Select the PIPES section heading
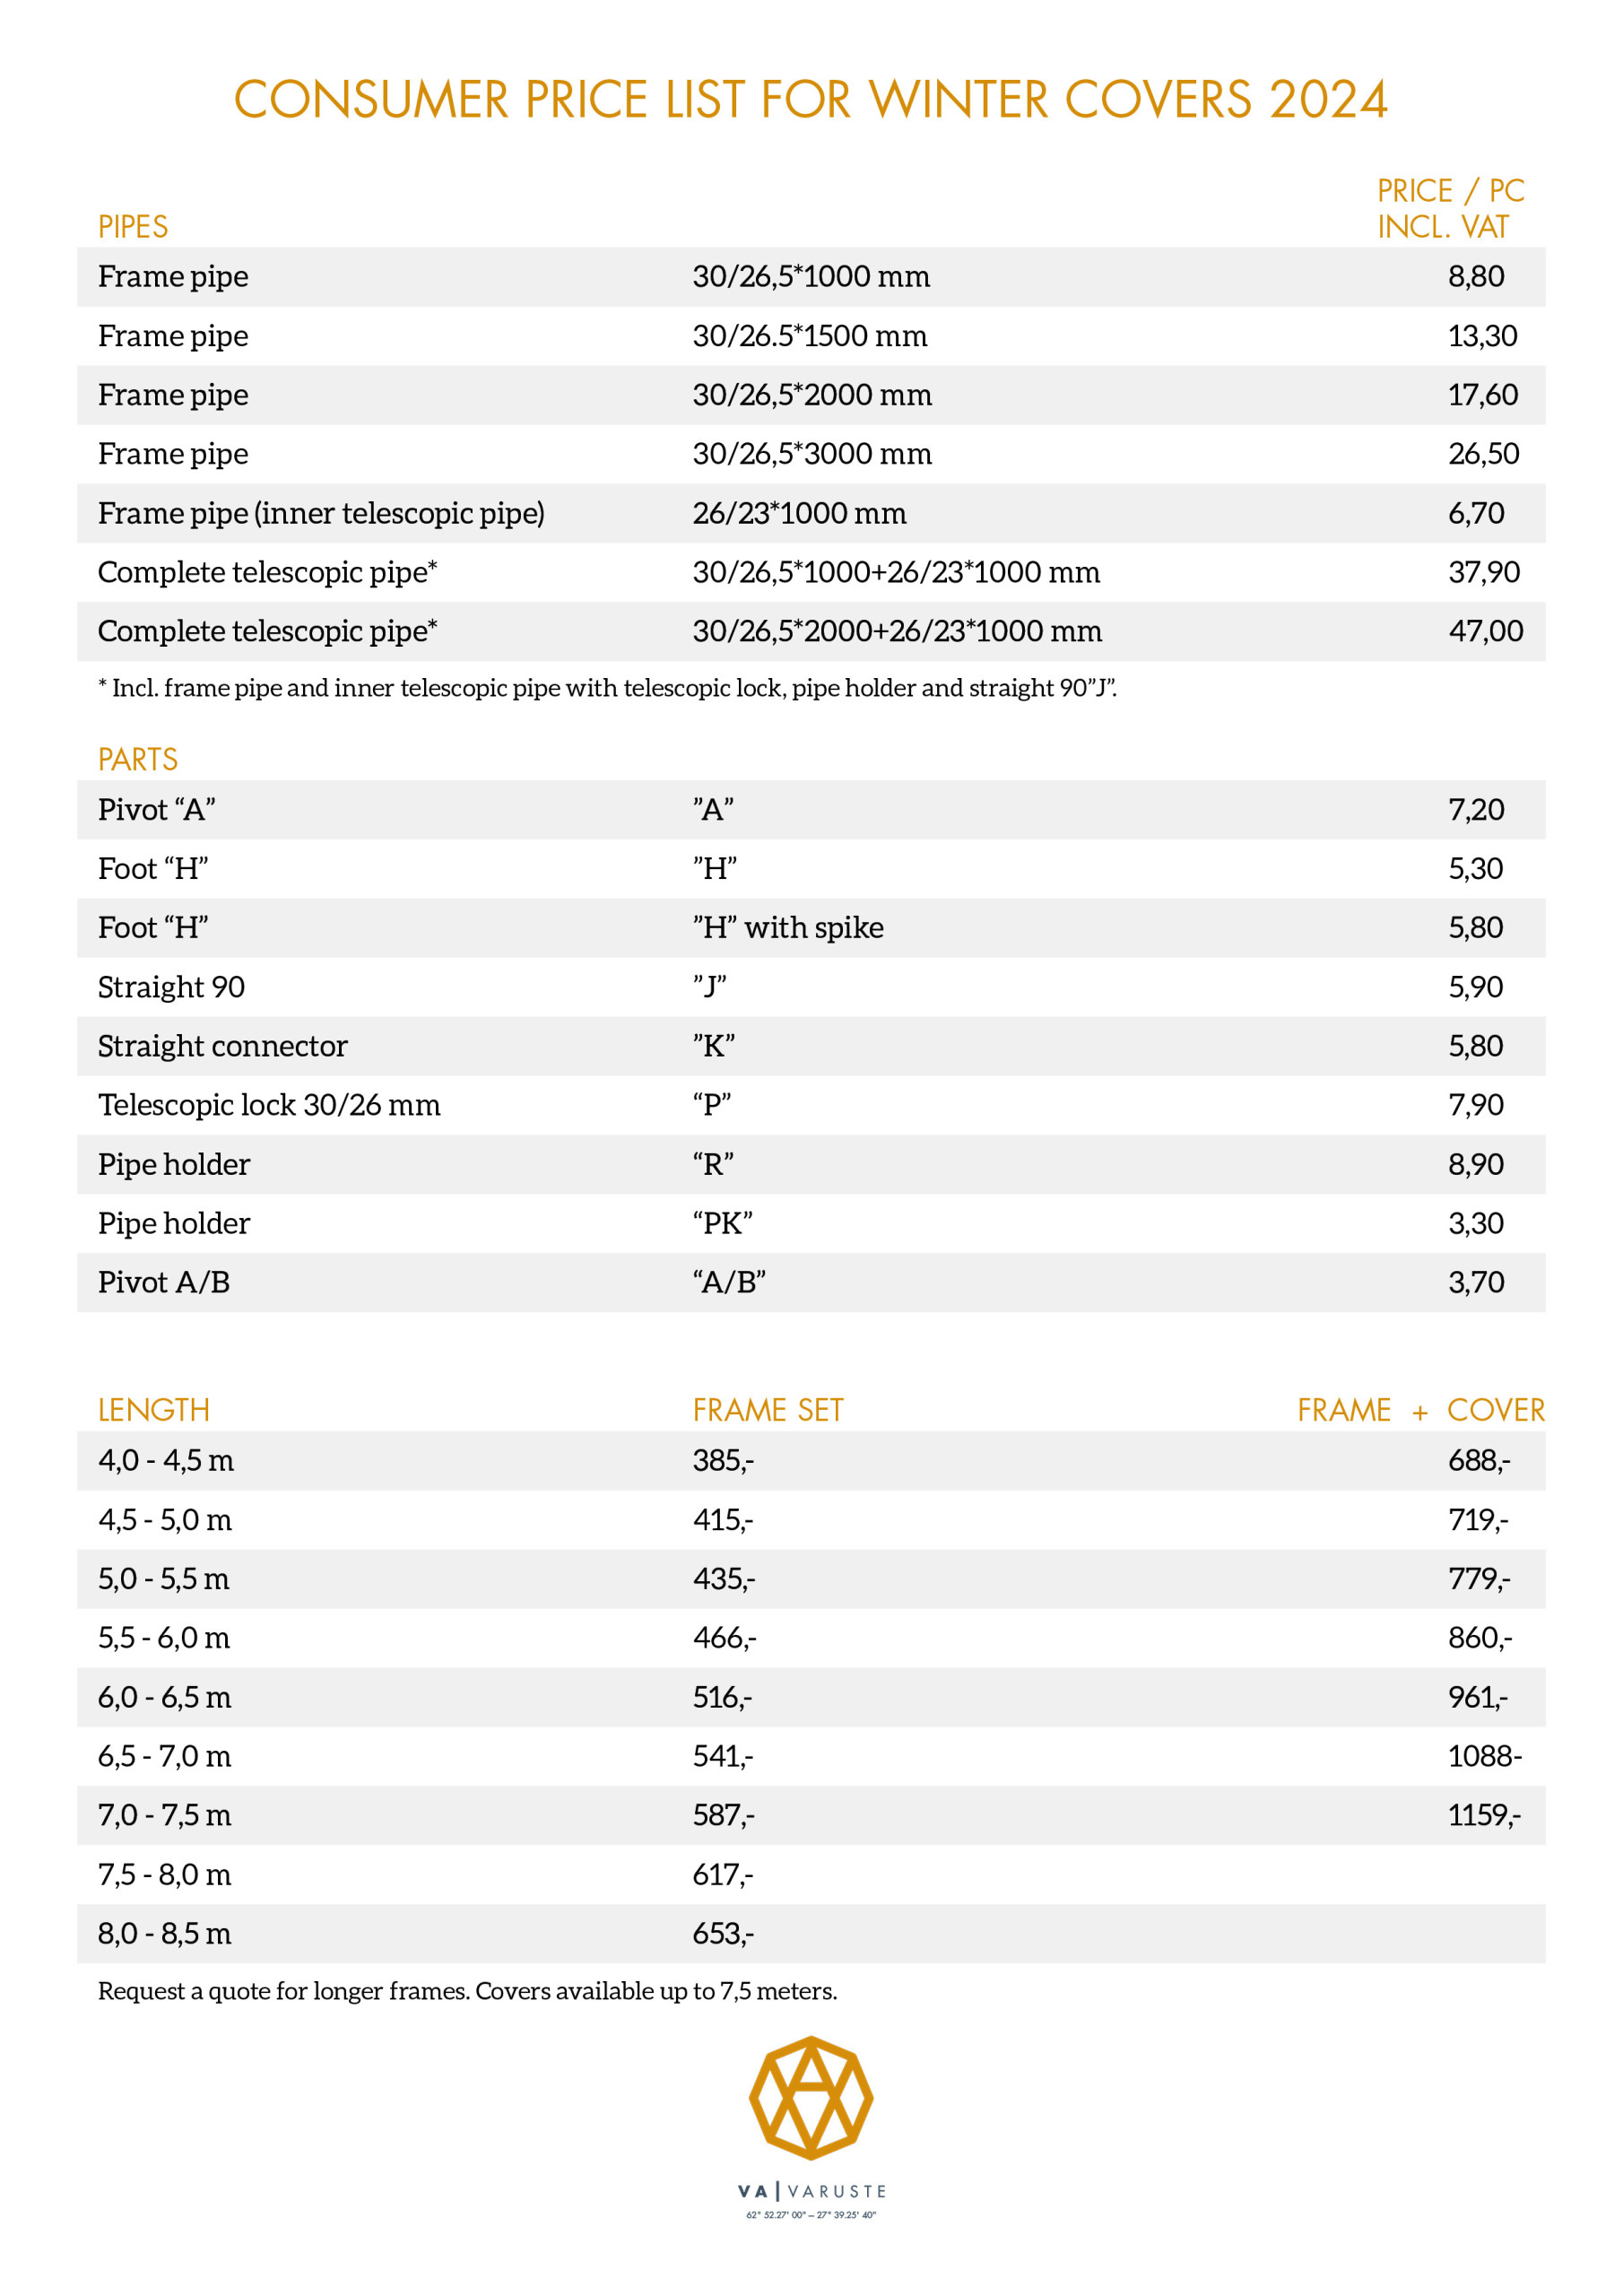 pyautogui.click(x=133, y=227)
